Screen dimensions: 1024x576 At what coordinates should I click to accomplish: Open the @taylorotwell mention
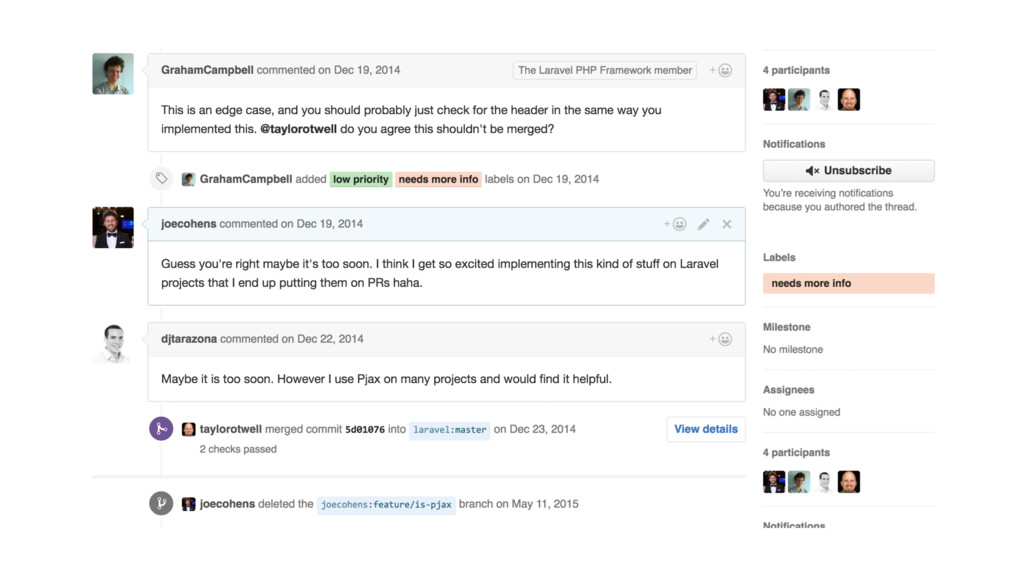(298, 129)
